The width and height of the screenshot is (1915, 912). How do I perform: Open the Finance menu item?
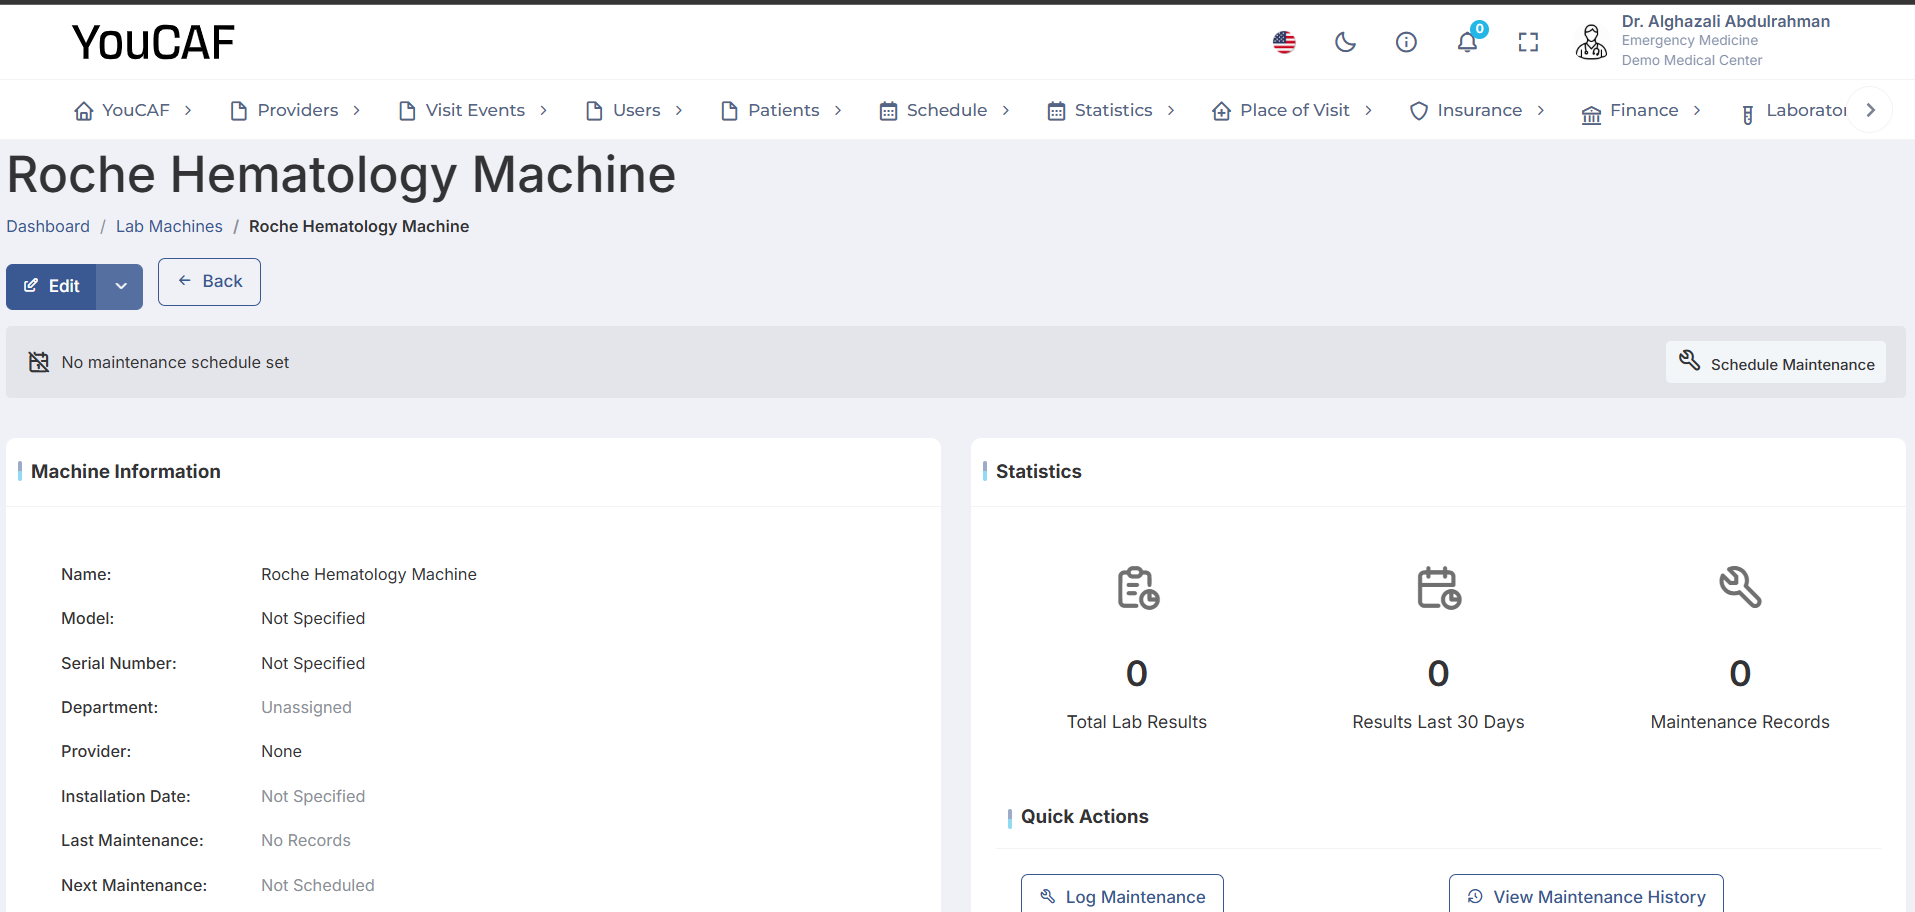1642,110
